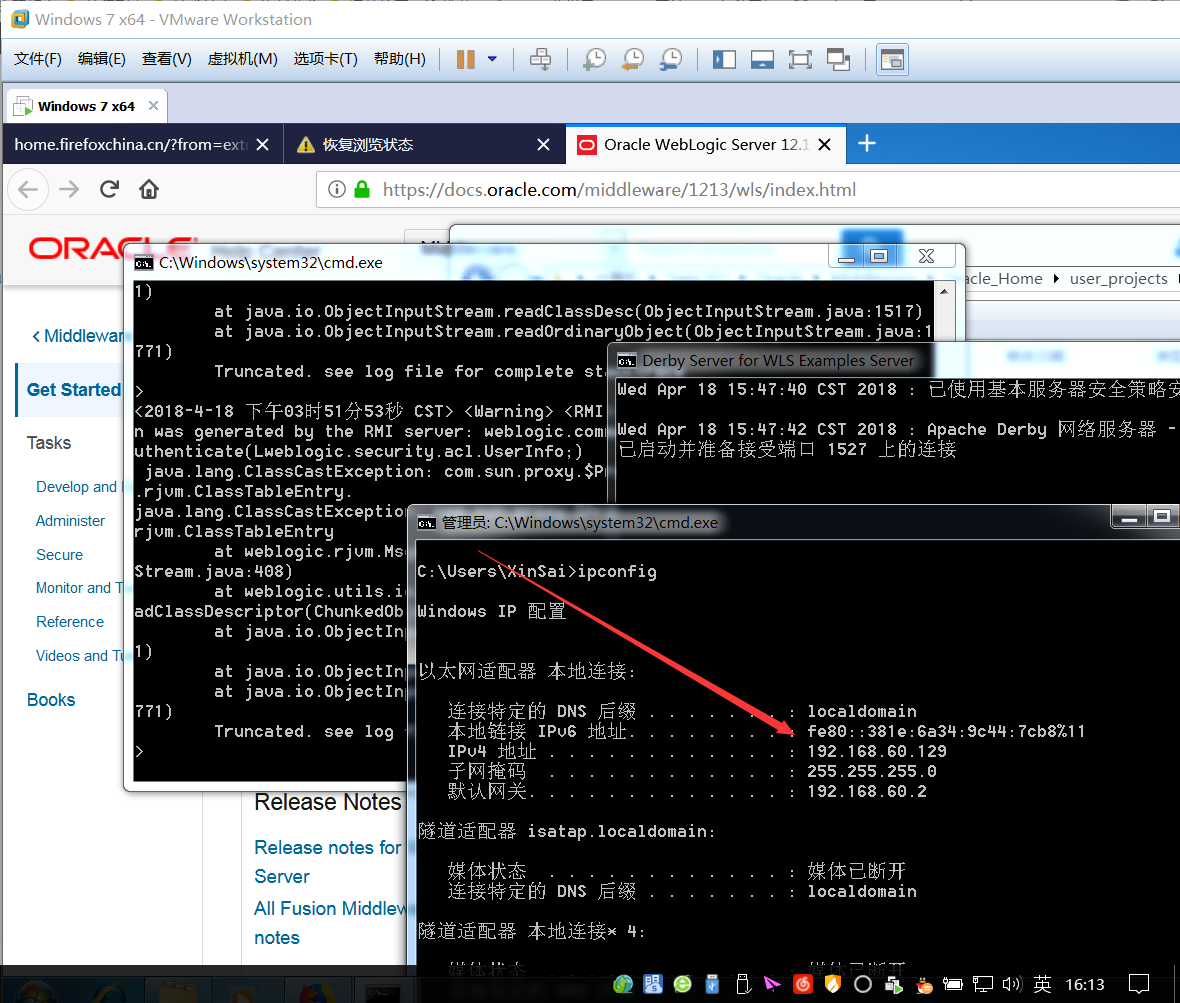Screen dimensions: 1180x1003
Task: Open the NetEase Cloud Music tray icon
Action: point(803,984)
